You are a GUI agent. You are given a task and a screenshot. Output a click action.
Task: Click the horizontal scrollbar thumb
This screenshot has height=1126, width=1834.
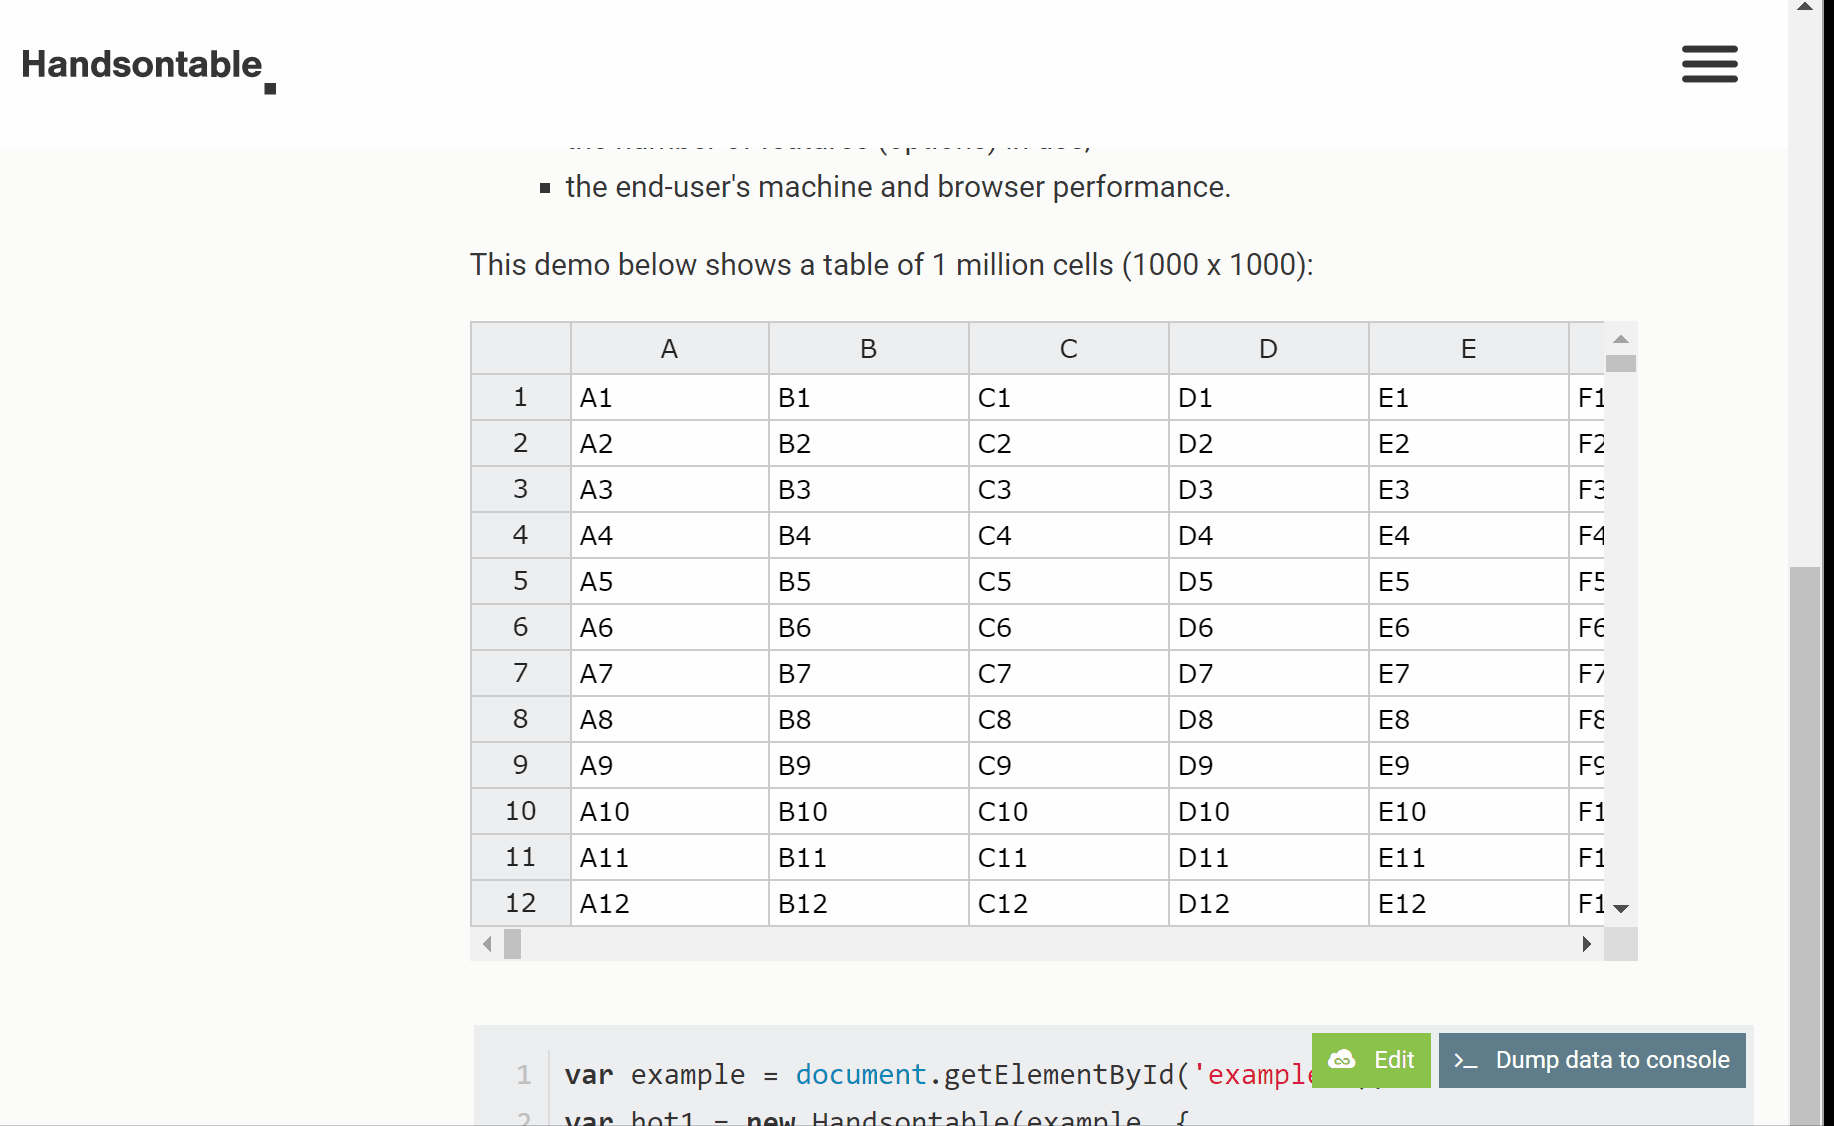pyautogui.click(x=512, y=943)
